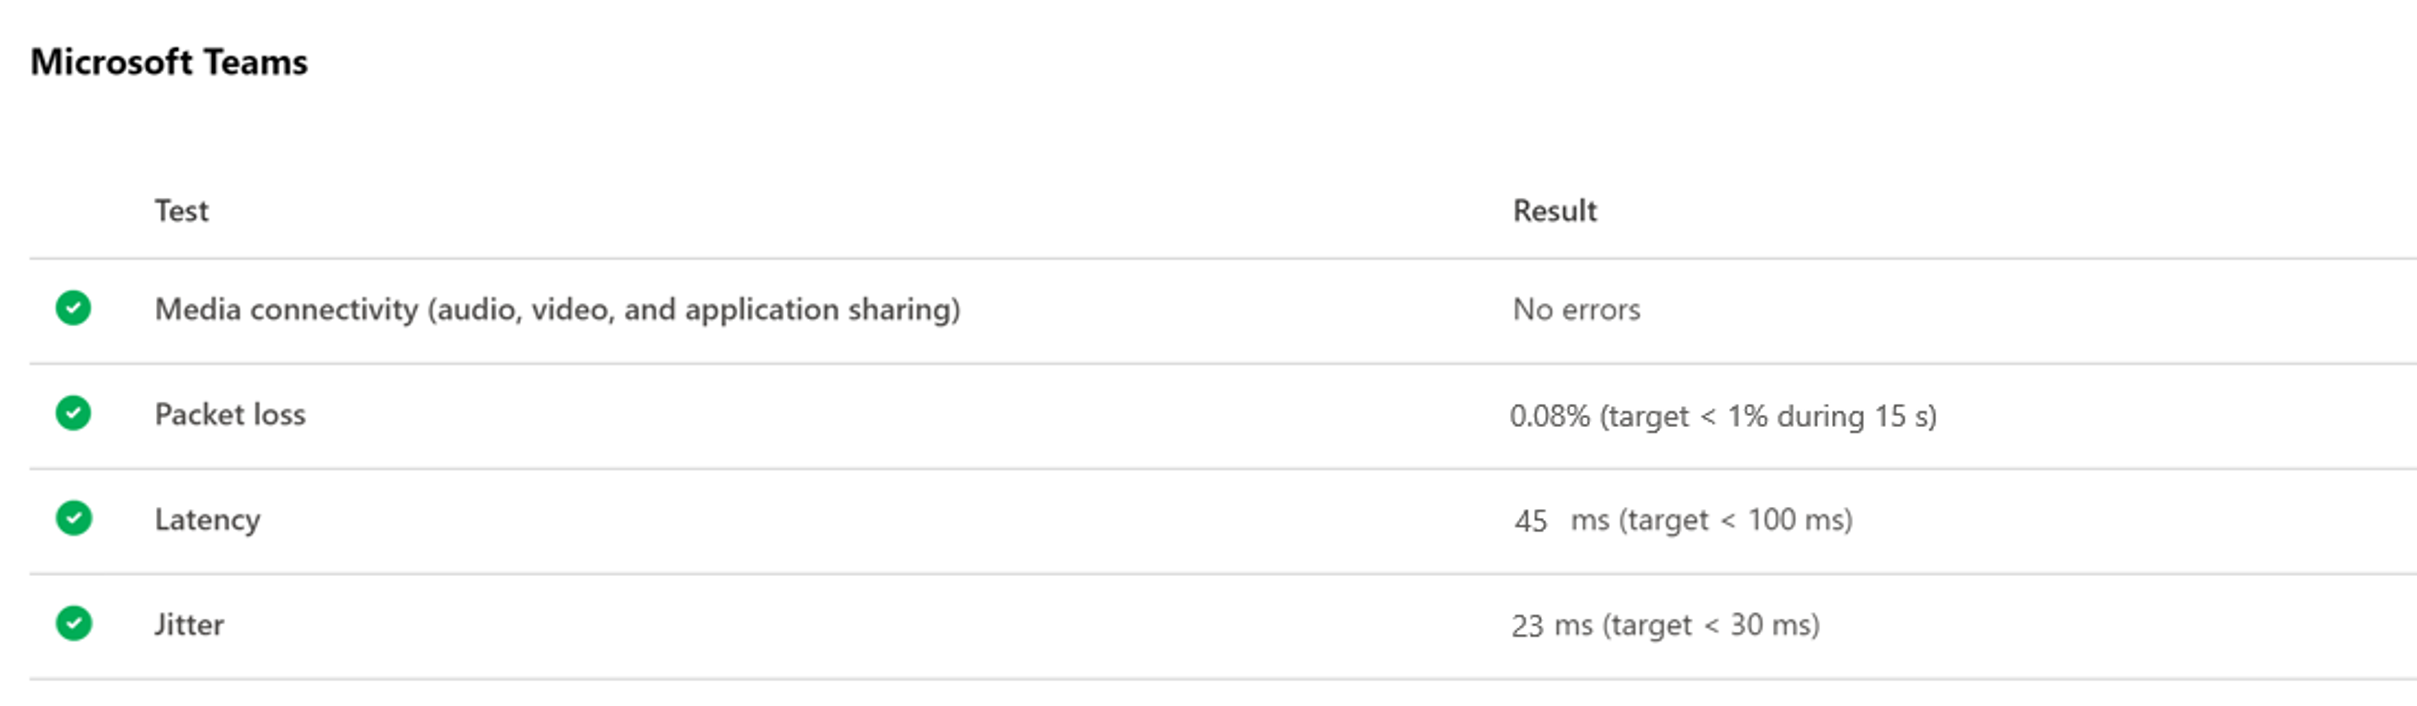This screenshot has width=2417, height=706.
Task: Select the 'Packet loss' test label
Action: (x=230, y=414)
